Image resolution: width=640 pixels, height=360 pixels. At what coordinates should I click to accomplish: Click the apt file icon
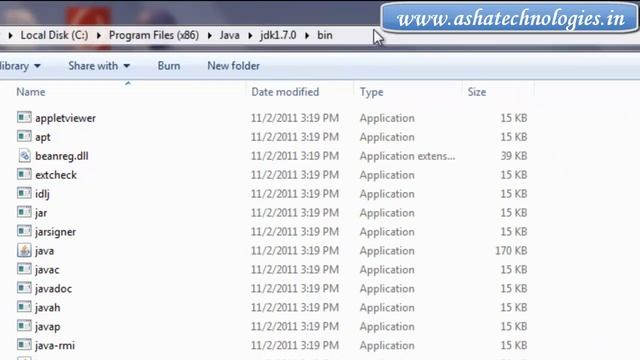point(24,136)
